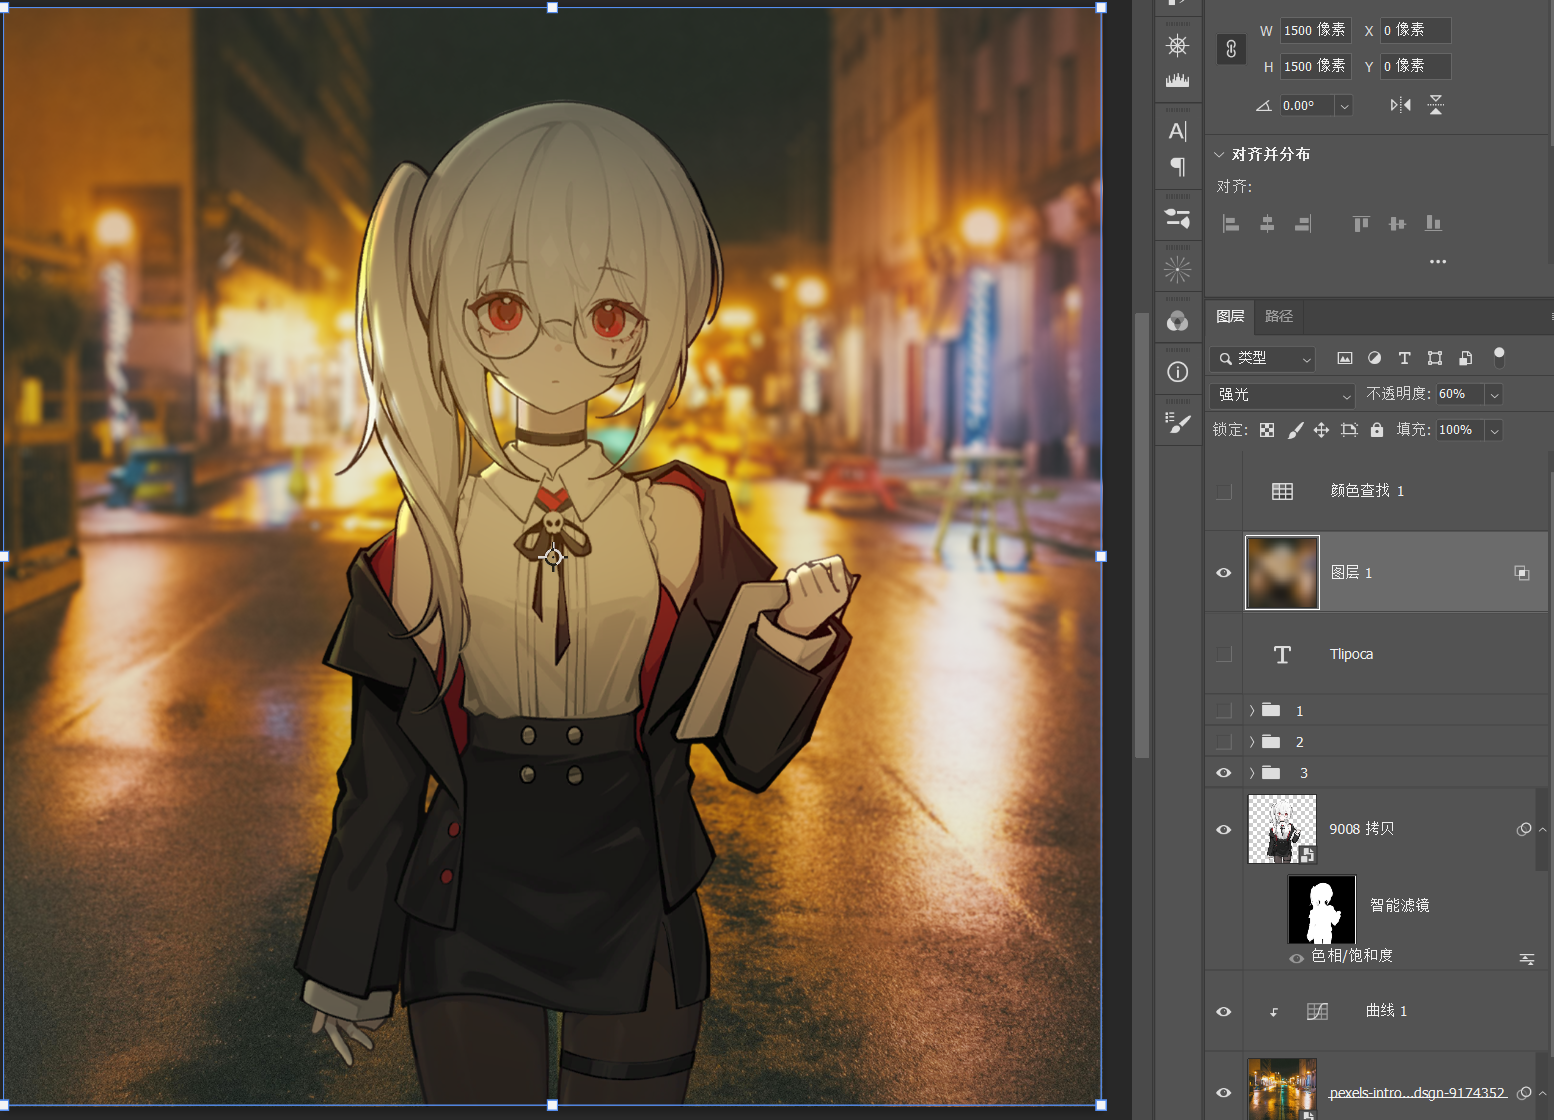Expand layer group 3
The width and height of the screenshot is (1554, 1120).
click(1252, 773)
